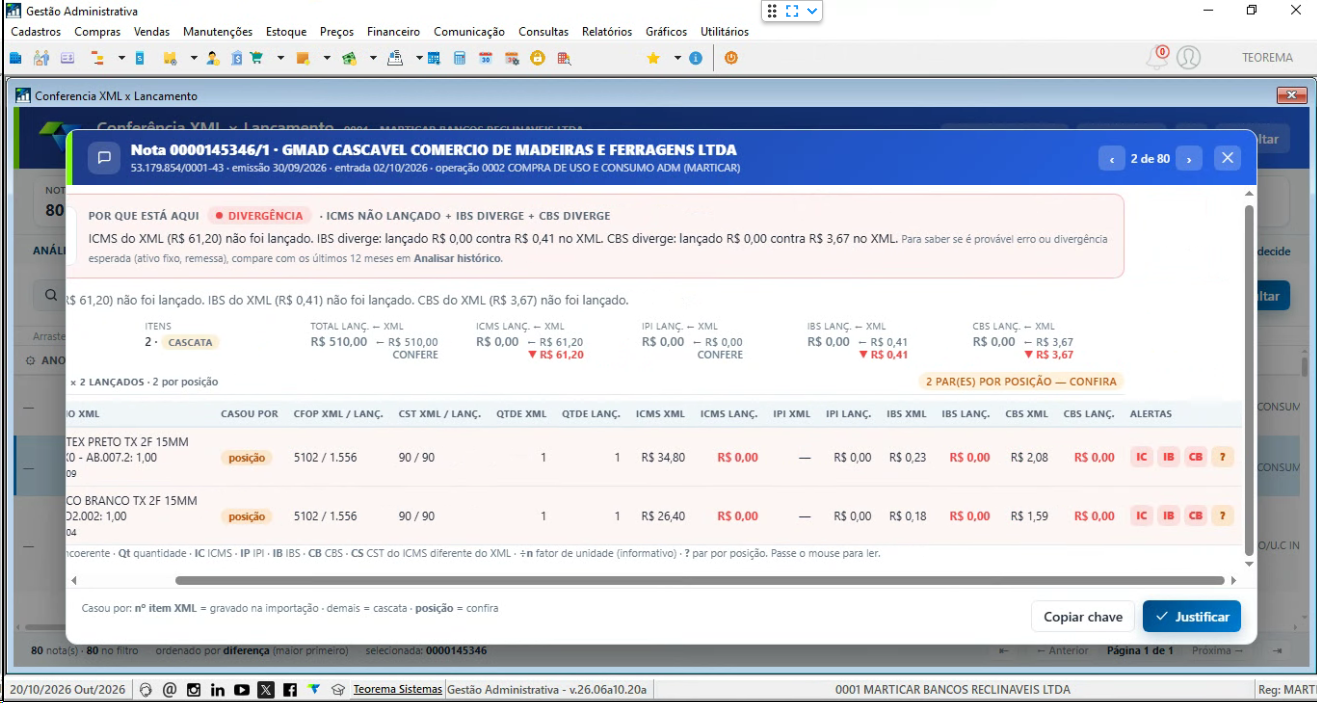This screenshot has width=1317, height=703.
Task: Click the ICMS XML column header
Action: (x=660, y=414)
